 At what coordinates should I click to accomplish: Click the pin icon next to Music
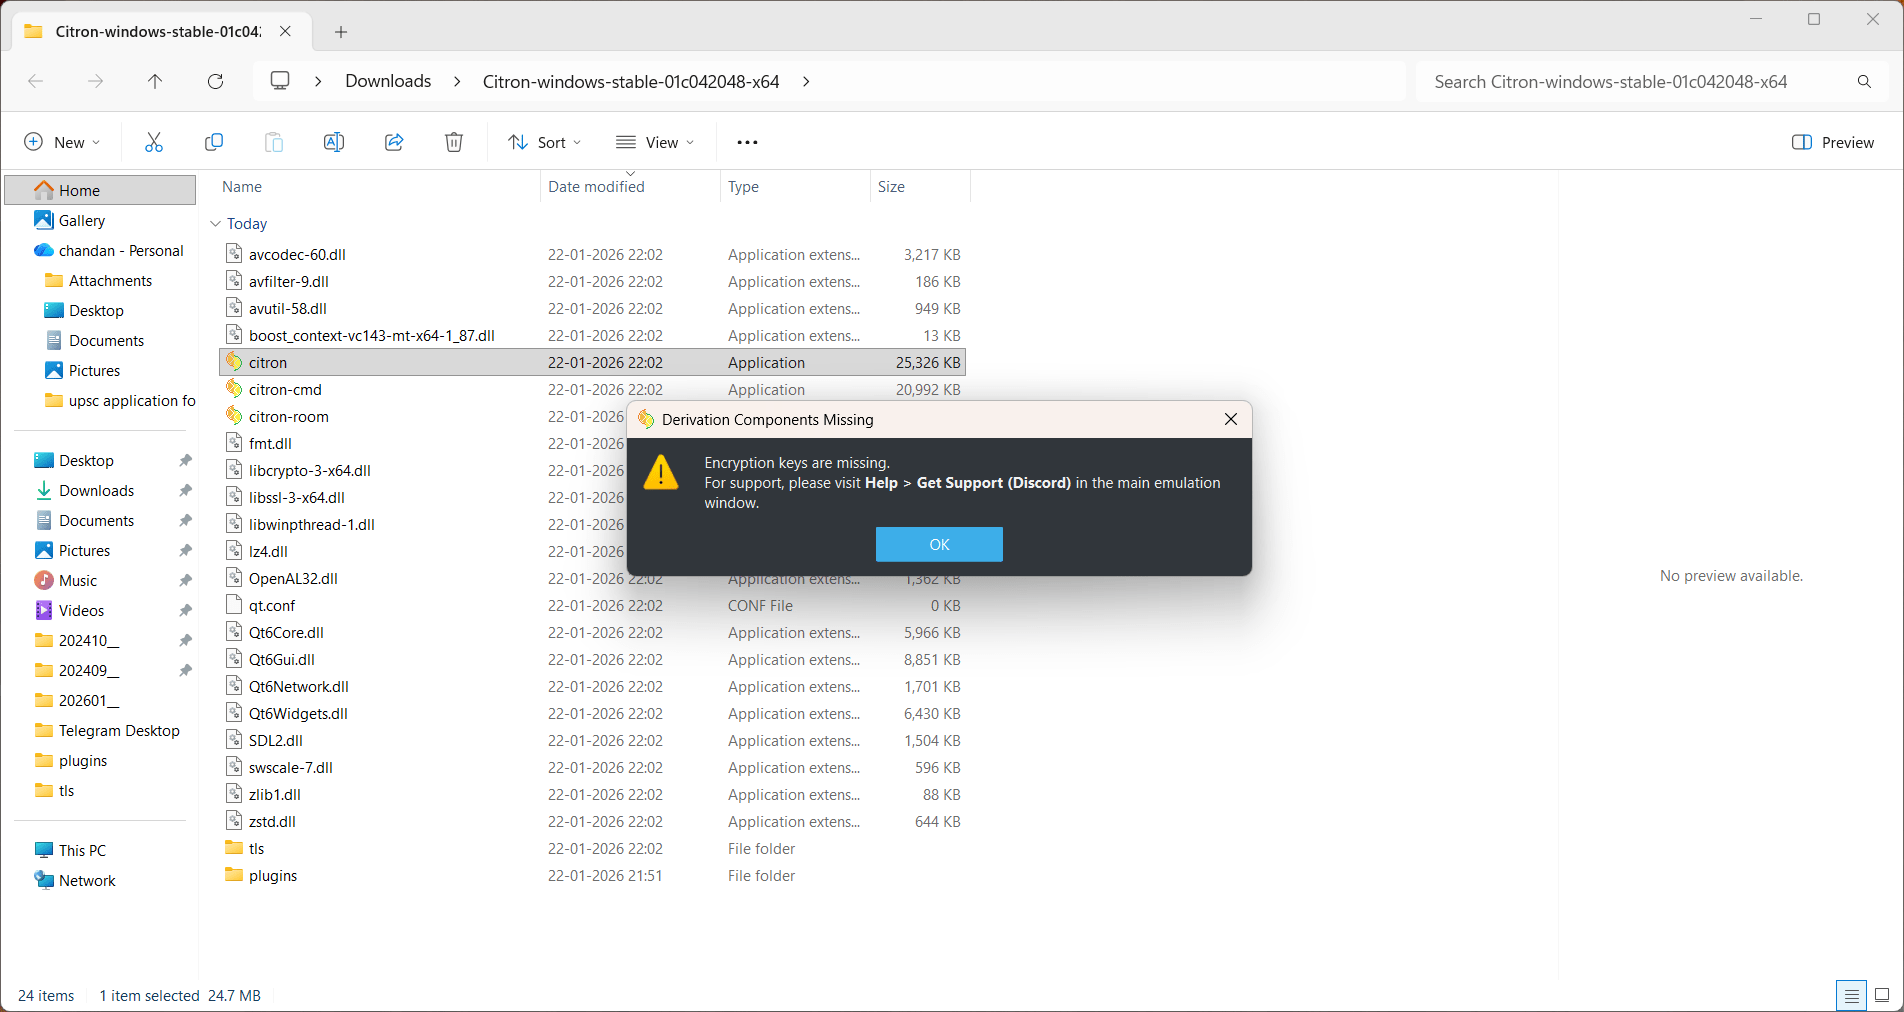pyautogui.click(x=185, y=580)
